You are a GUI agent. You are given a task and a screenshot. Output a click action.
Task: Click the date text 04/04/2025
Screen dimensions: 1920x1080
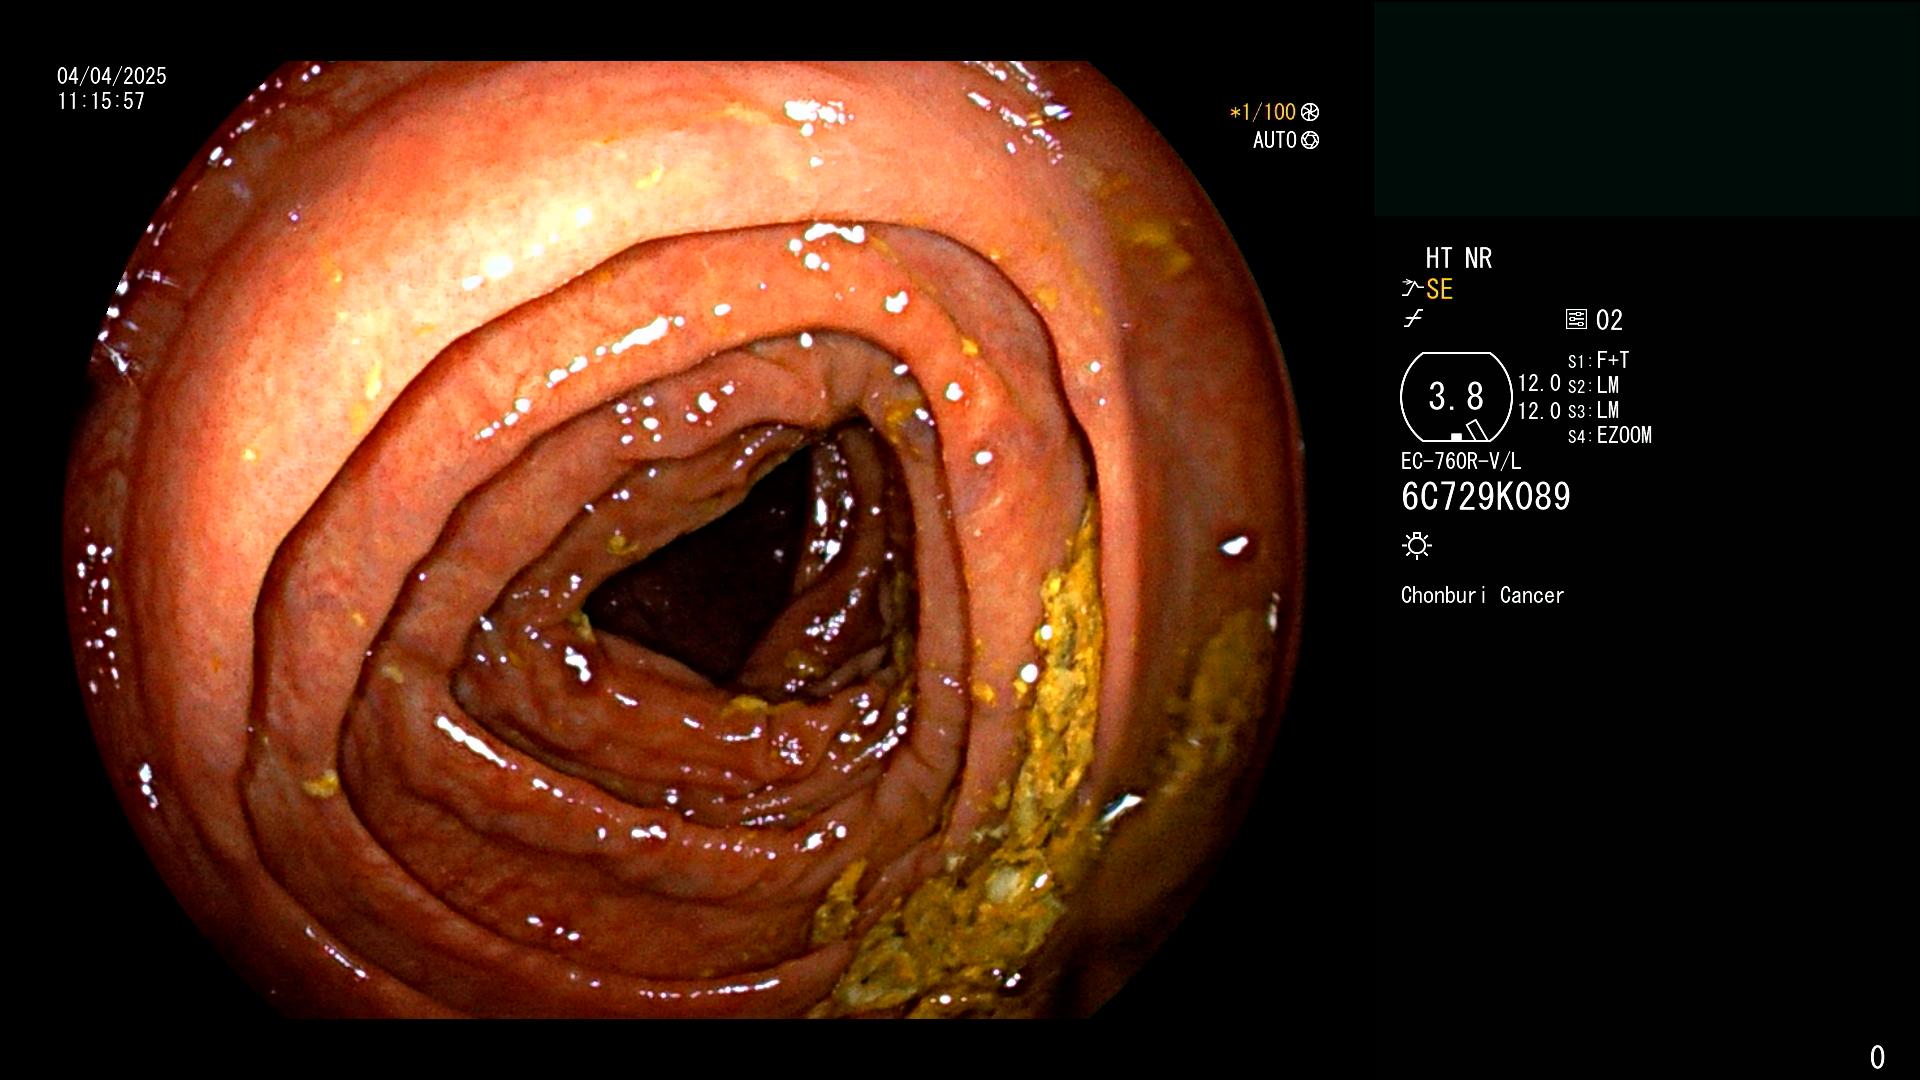[112, 76]
